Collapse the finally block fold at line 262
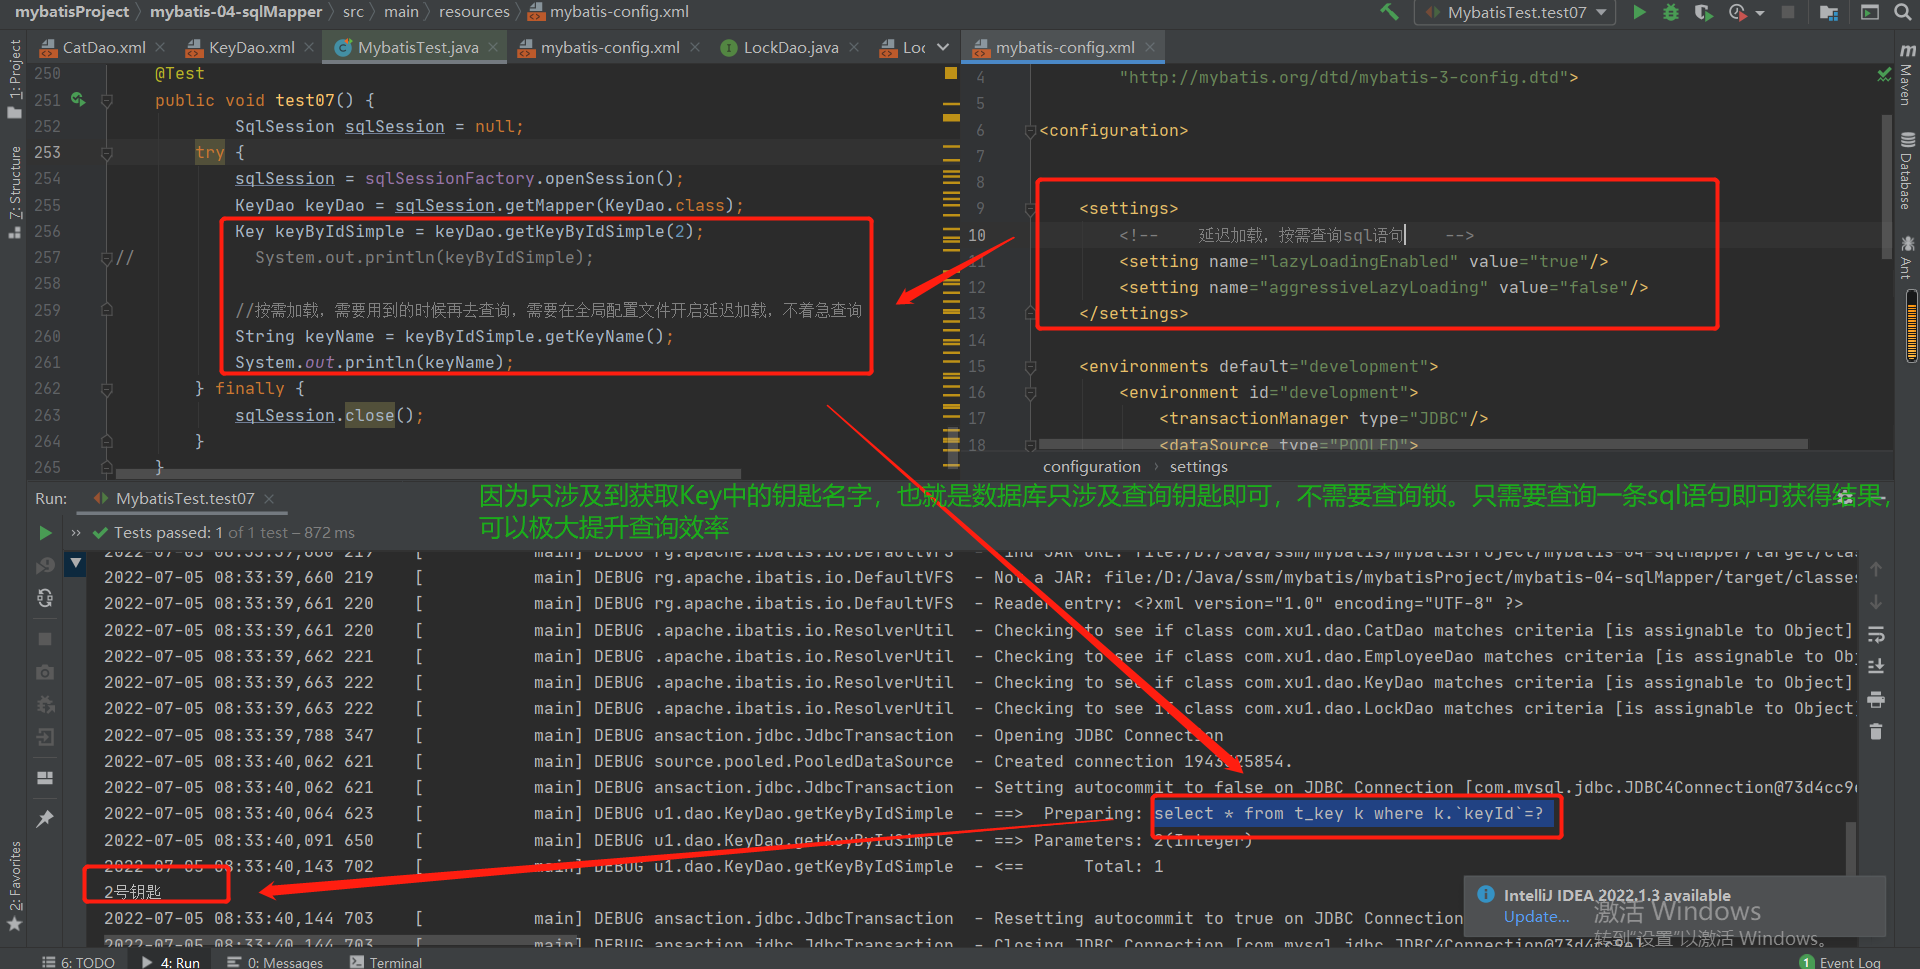 click(x=107, y=388)
